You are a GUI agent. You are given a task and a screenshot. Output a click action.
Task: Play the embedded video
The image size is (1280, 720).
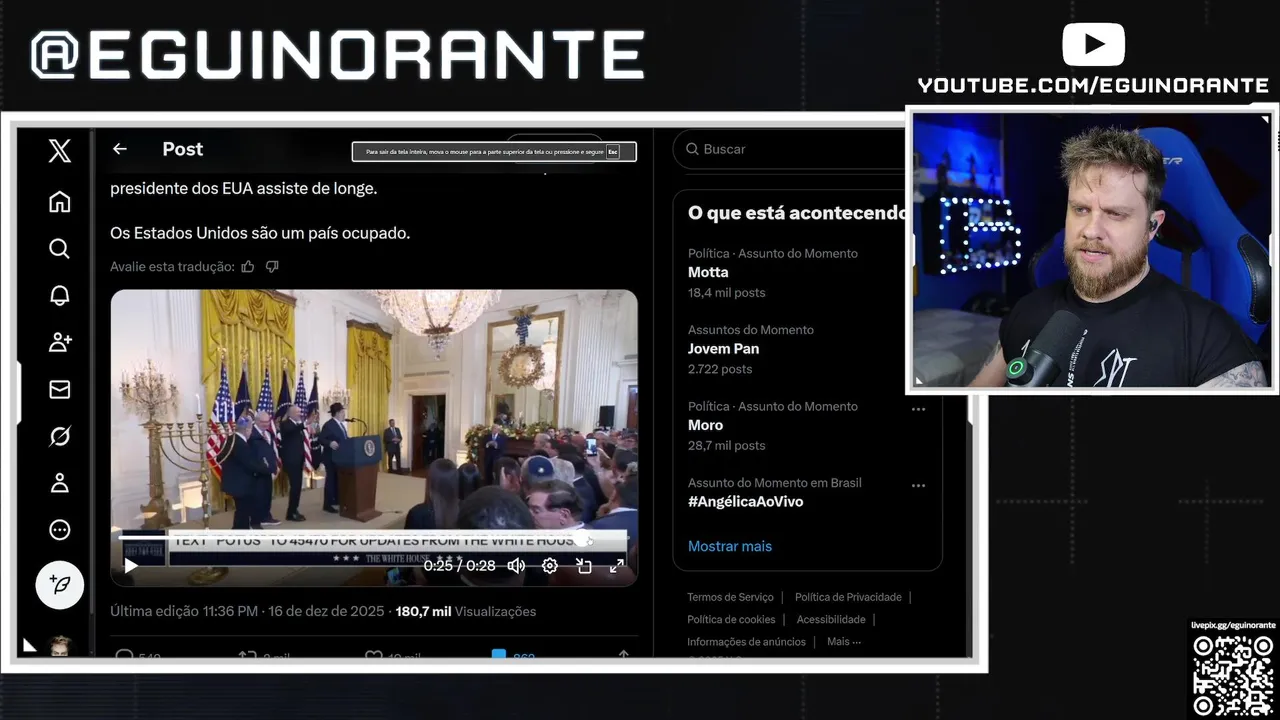131,566
